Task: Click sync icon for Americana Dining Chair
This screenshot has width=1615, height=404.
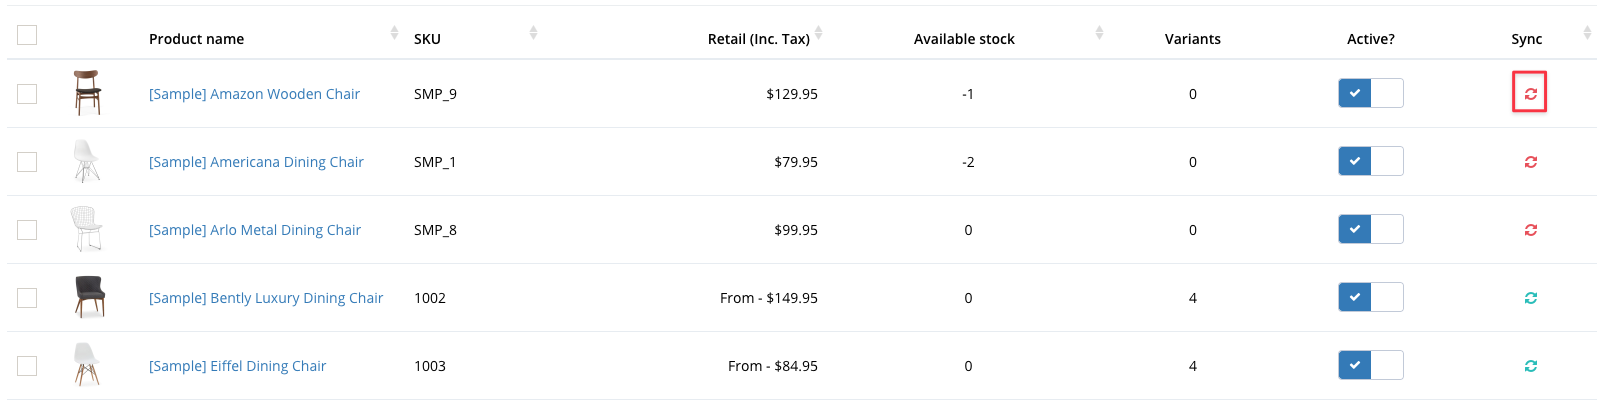Action: click(x=1530, y=161)
